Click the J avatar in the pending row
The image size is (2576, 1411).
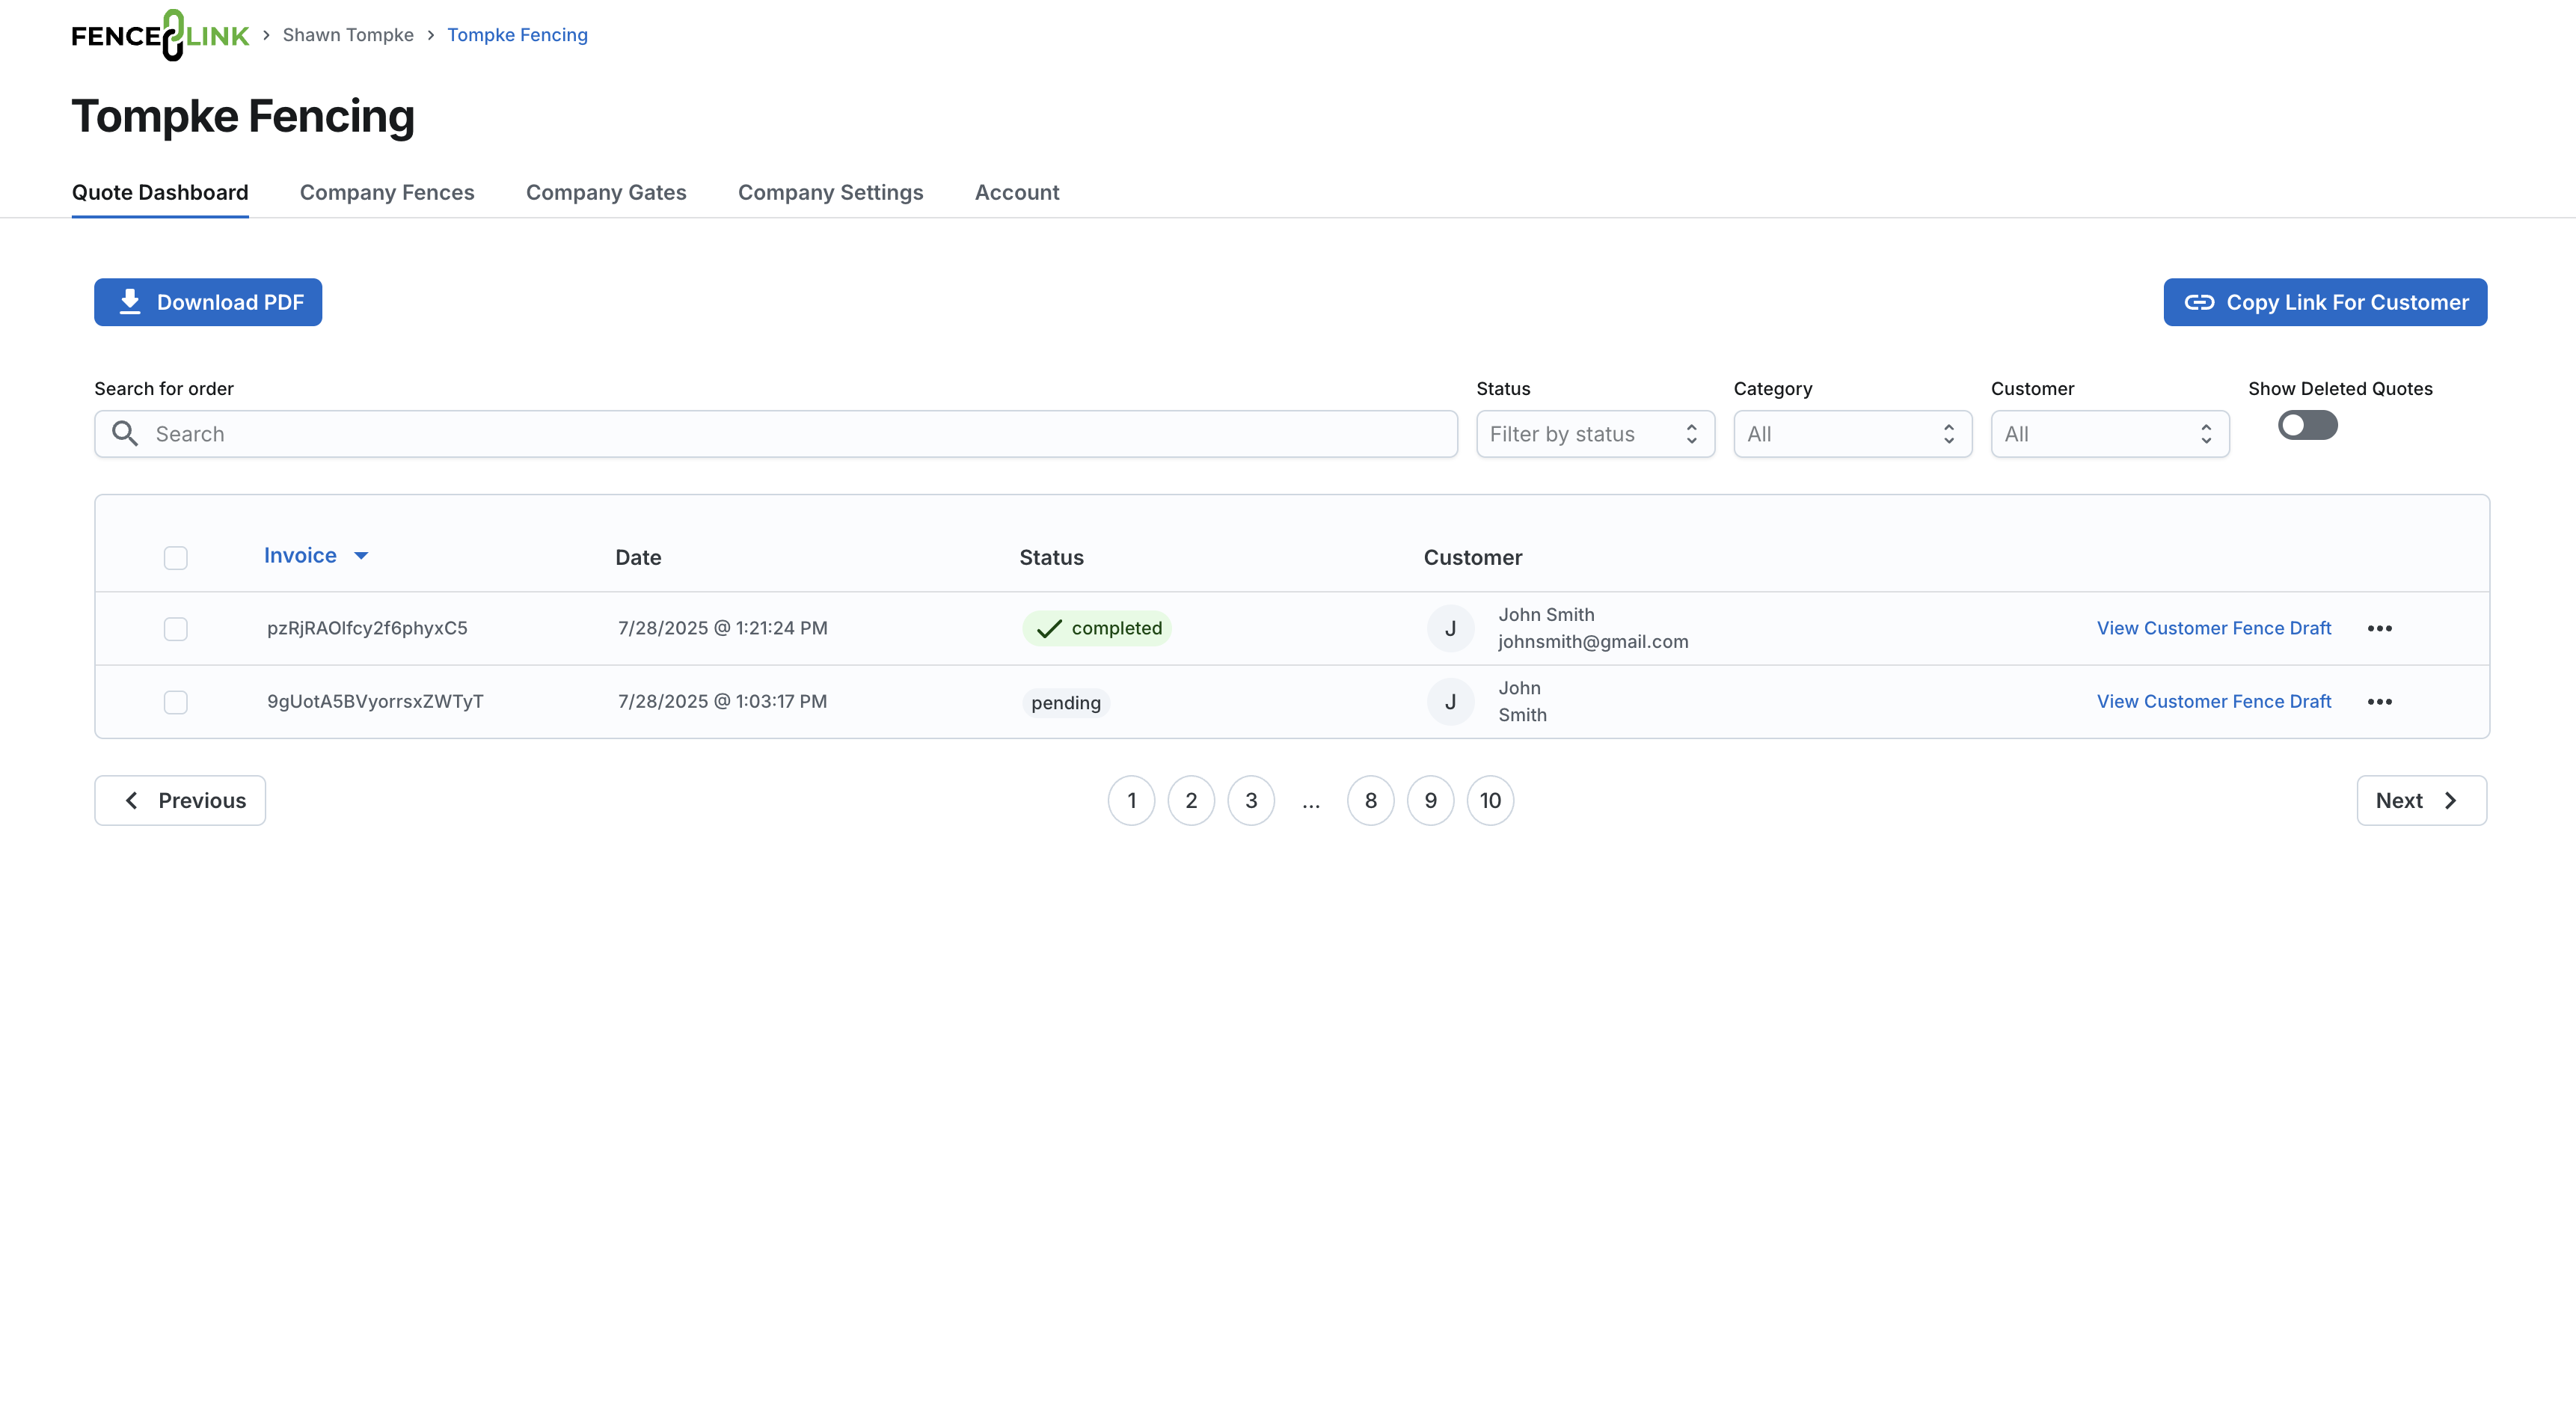tap(1450, 702)
